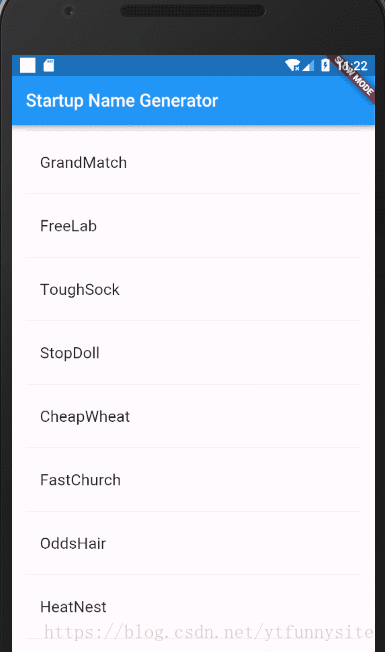Tap the cellular signal icon

coord(308,65)
